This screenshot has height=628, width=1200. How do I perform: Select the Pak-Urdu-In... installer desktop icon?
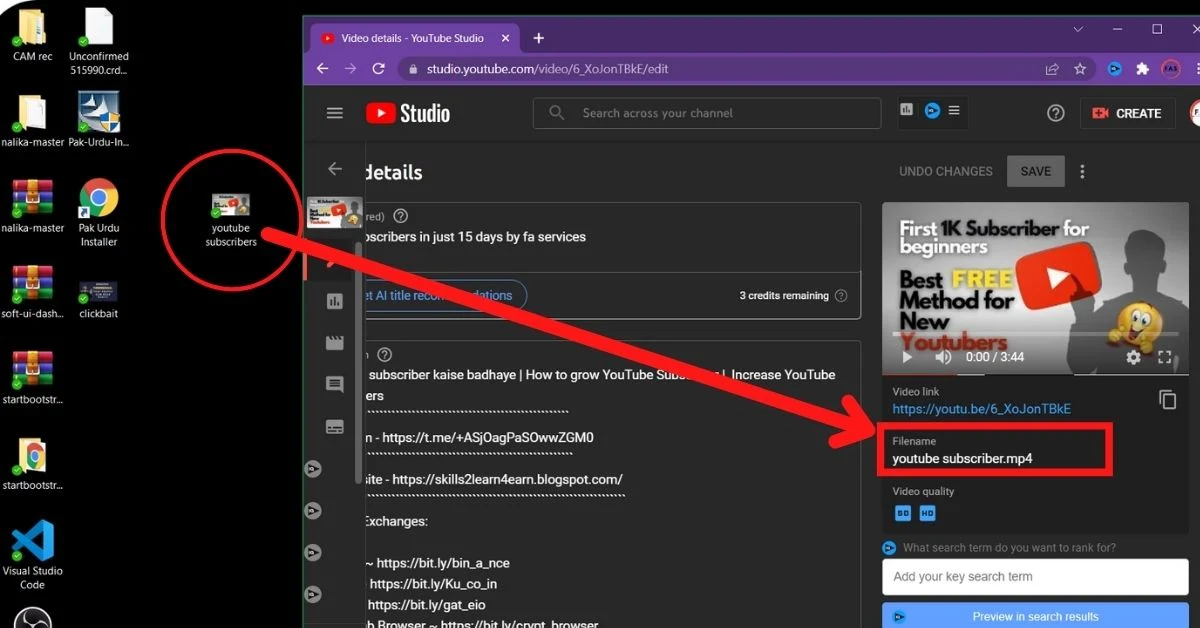(99, 120)
